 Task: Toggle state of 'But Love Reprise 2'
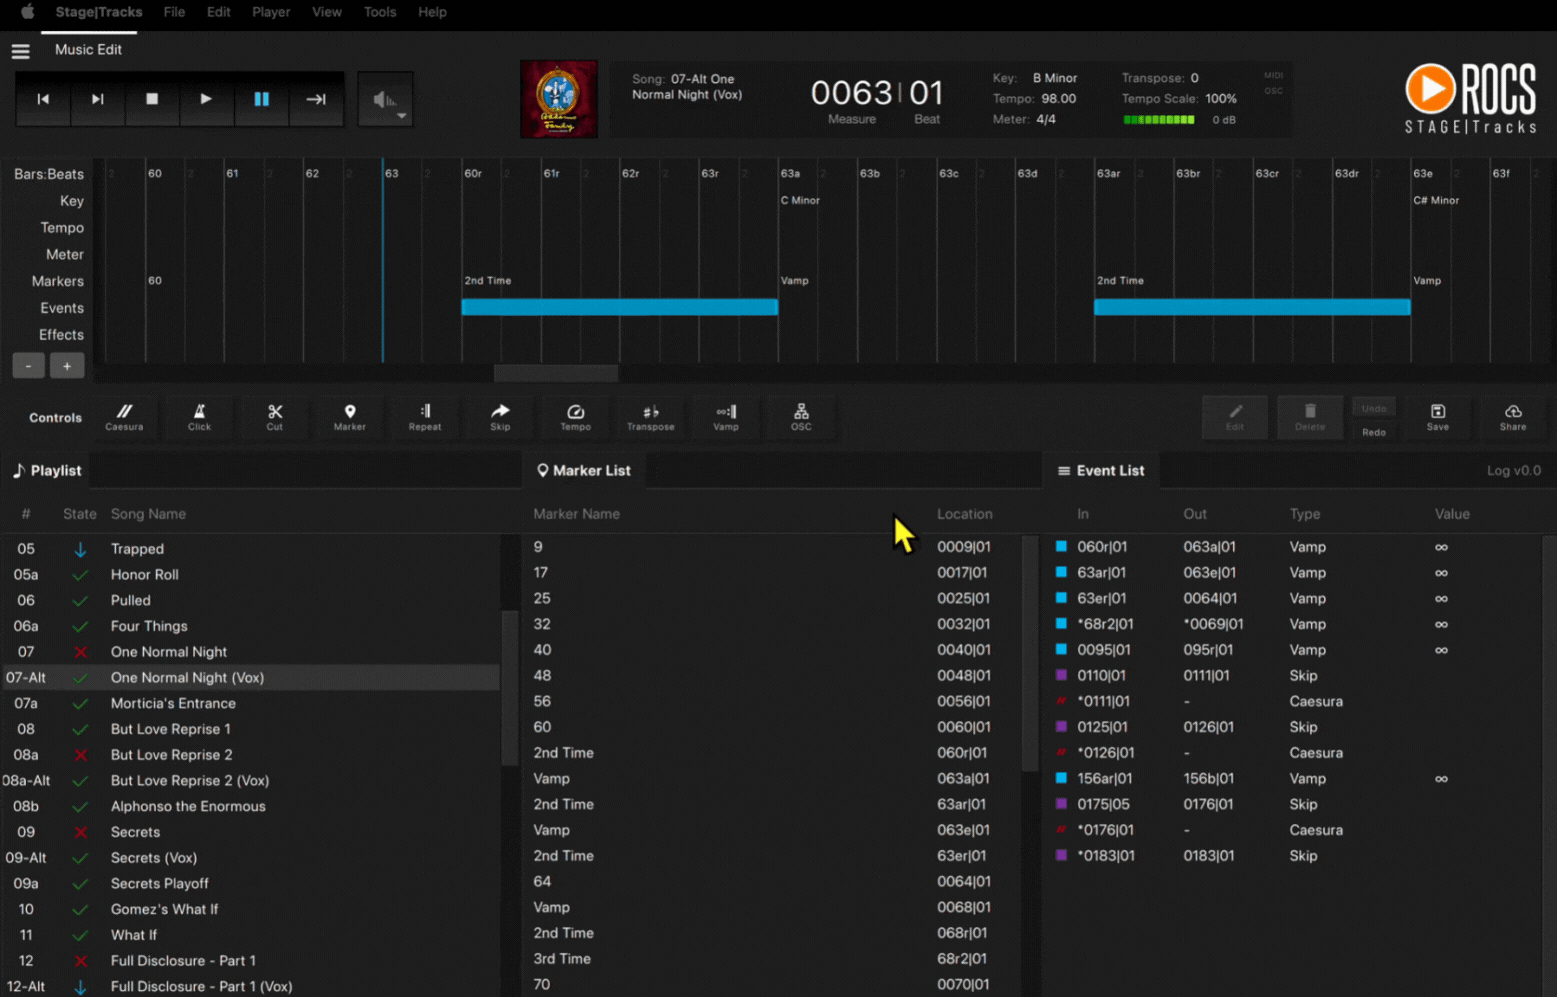pos(81,755)
